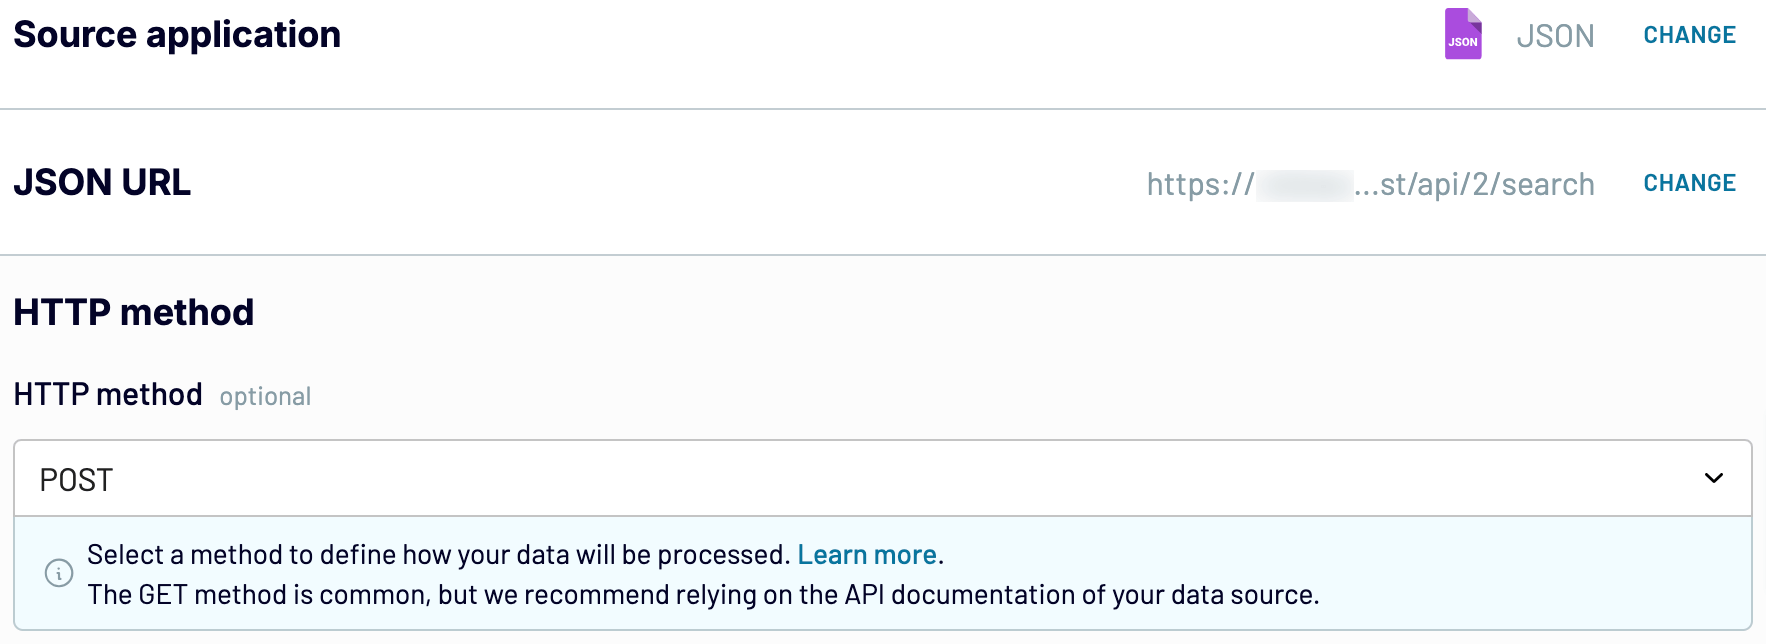Click the JSON source name label

coord(1555,36)
